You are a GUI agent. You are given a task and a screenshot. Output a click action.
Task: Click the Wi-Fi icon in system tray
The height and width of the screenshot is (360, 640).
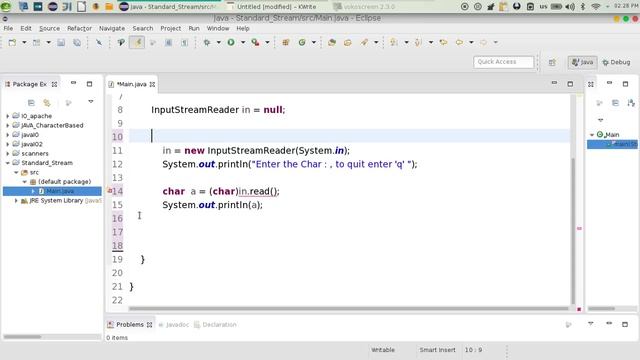pos(596,7)
